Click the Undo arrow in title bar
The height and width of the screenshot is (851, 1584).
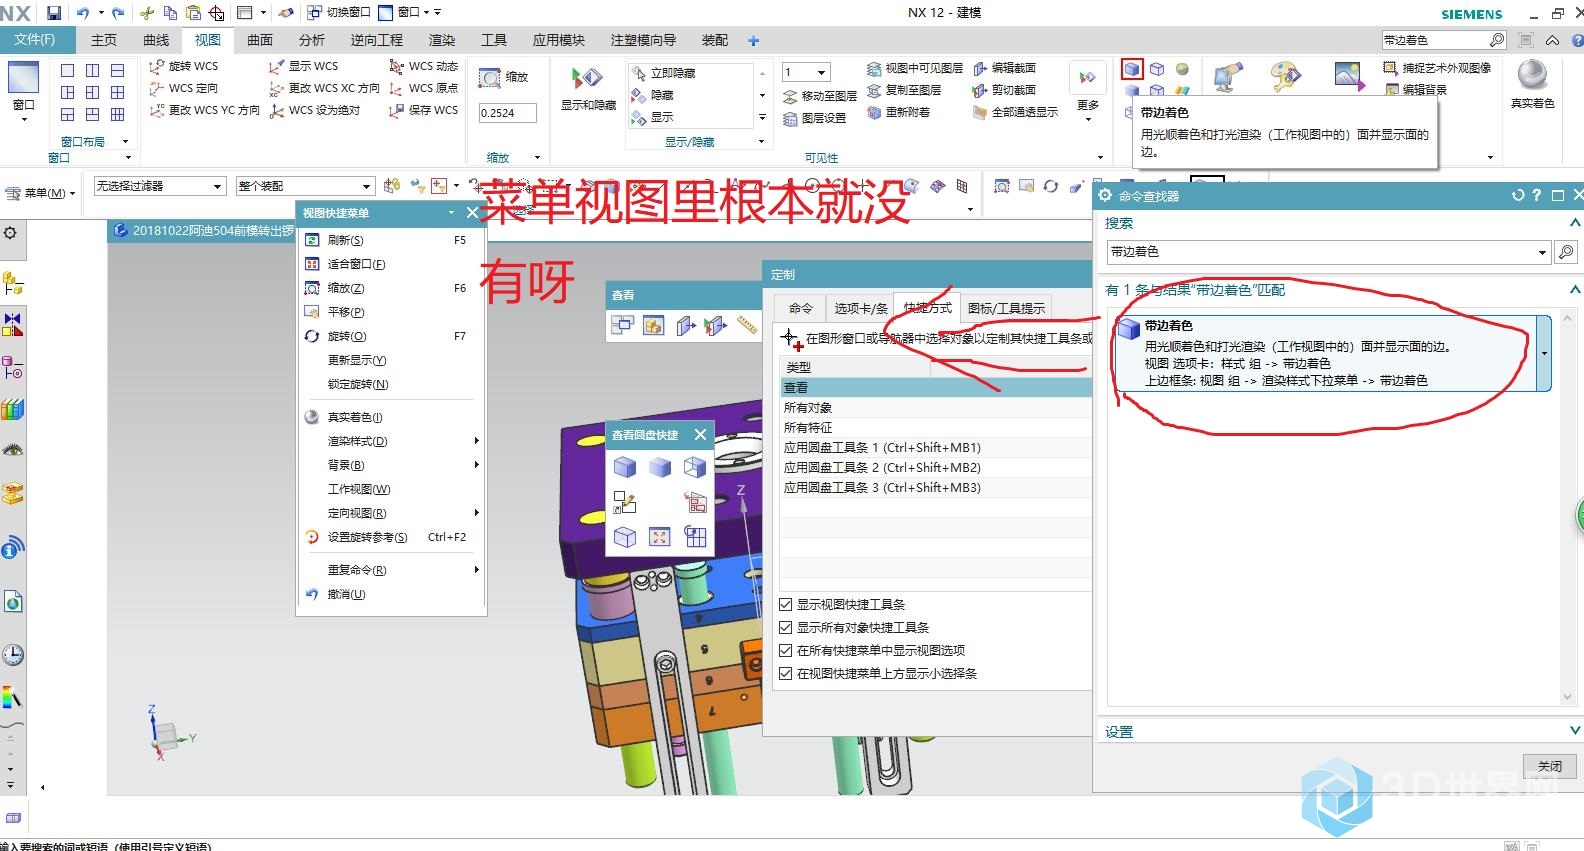pos(83,13)
